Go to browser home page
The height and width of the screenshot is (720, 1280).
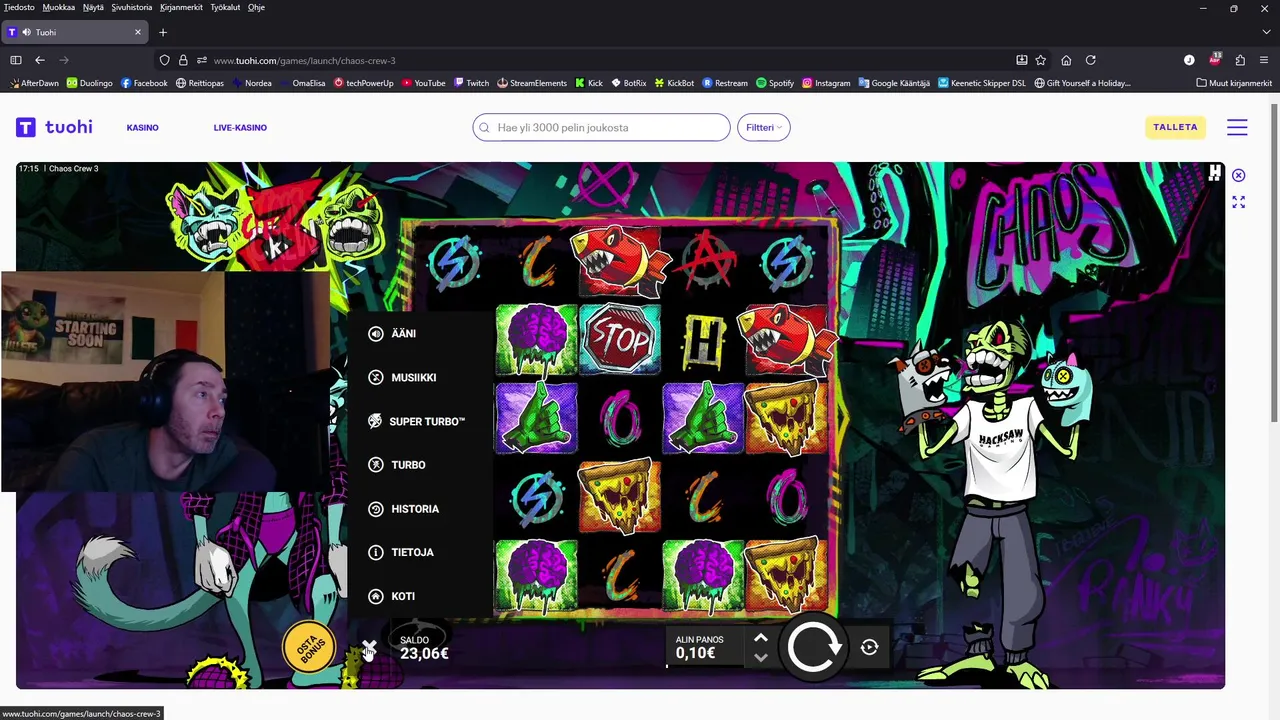click(1066, 60)
